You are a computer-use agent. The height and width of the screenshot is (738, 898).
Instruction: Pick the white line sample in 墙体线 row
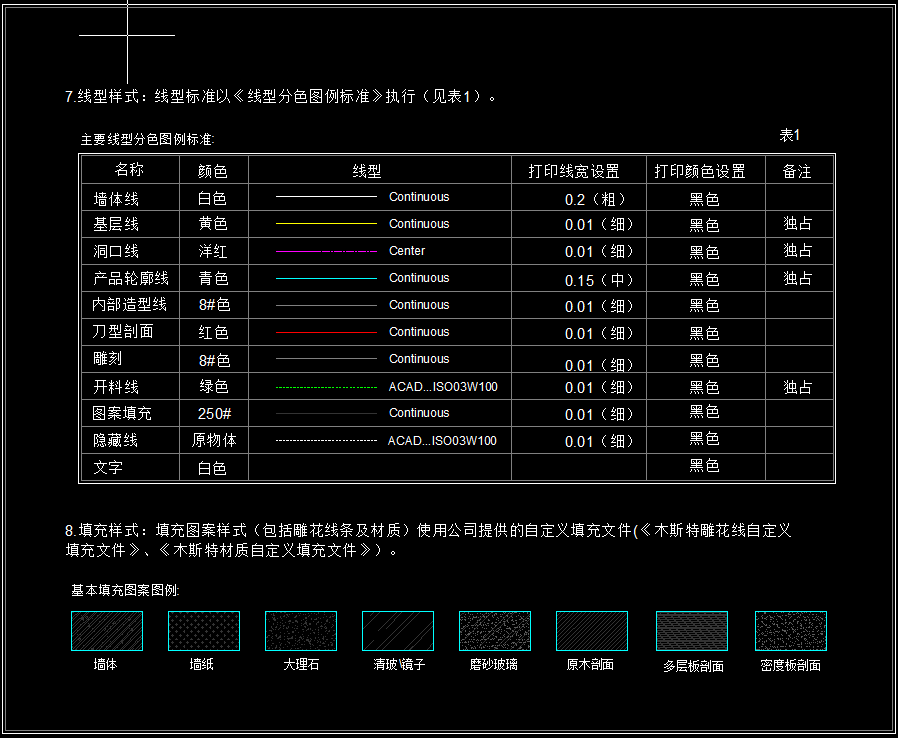(x=326, y=197)
